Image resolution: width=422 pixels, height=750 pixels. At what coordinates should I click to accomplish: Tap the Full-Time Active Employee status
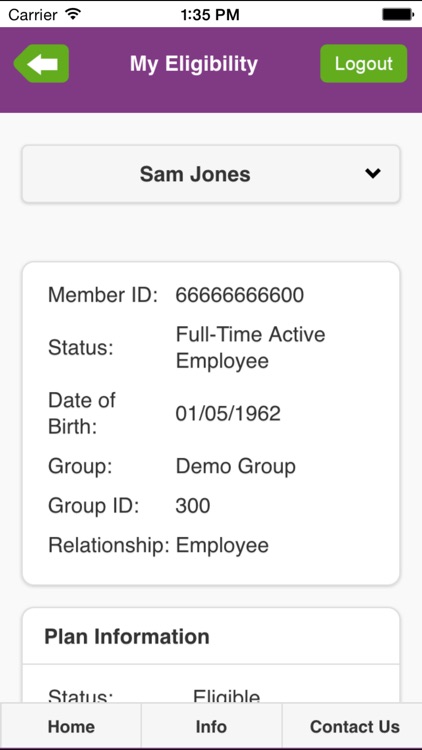(x=250, y=347)
